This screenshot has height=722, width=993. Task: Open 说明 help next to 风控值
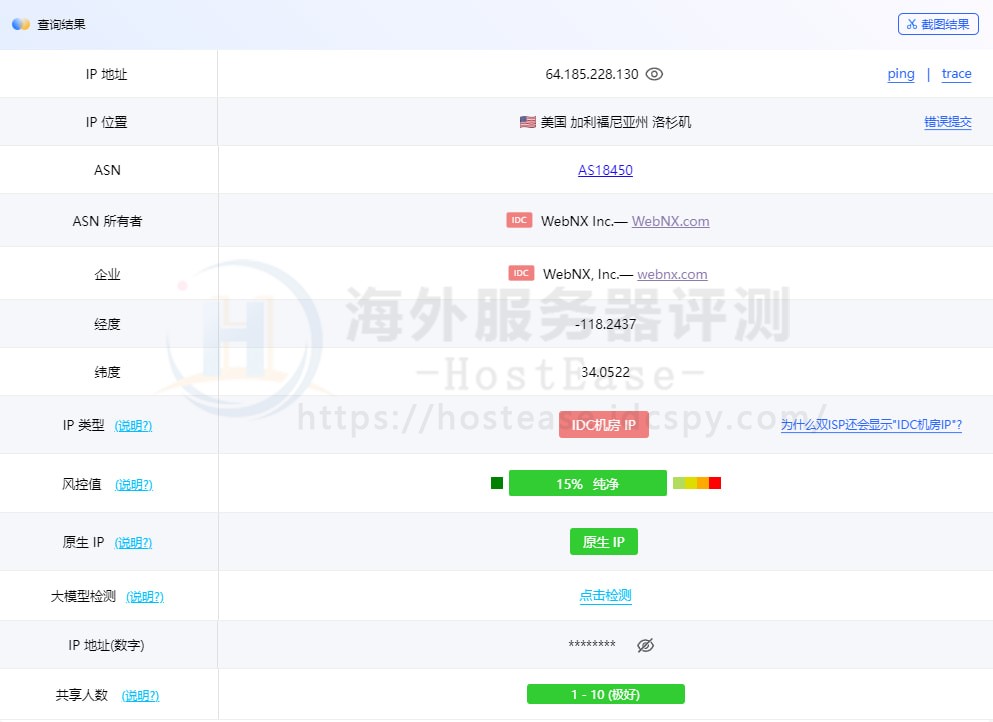[133, 485]
